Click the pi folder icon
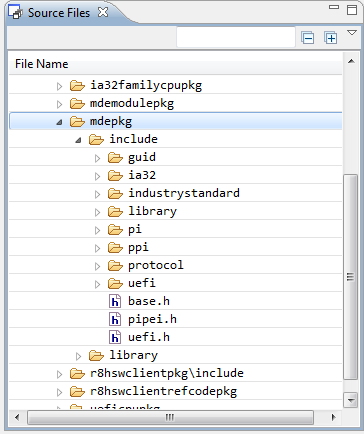 [x=115, y=230]
